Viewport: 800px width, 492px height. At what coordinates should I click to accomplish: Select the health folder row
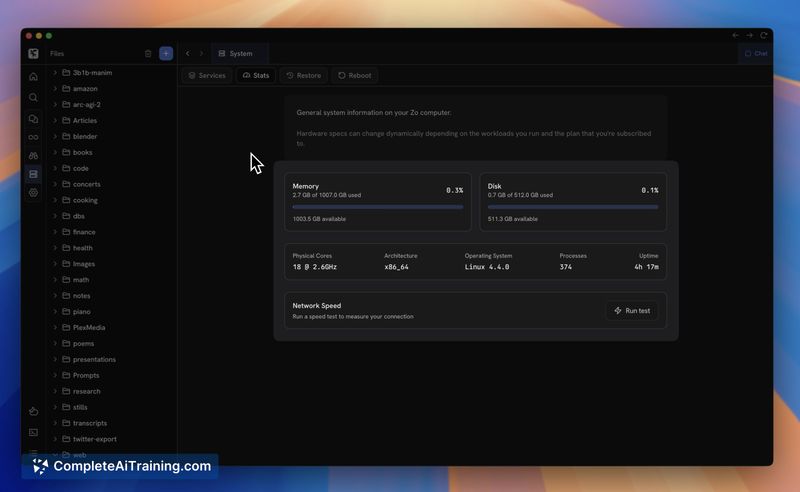pos(113,248)
